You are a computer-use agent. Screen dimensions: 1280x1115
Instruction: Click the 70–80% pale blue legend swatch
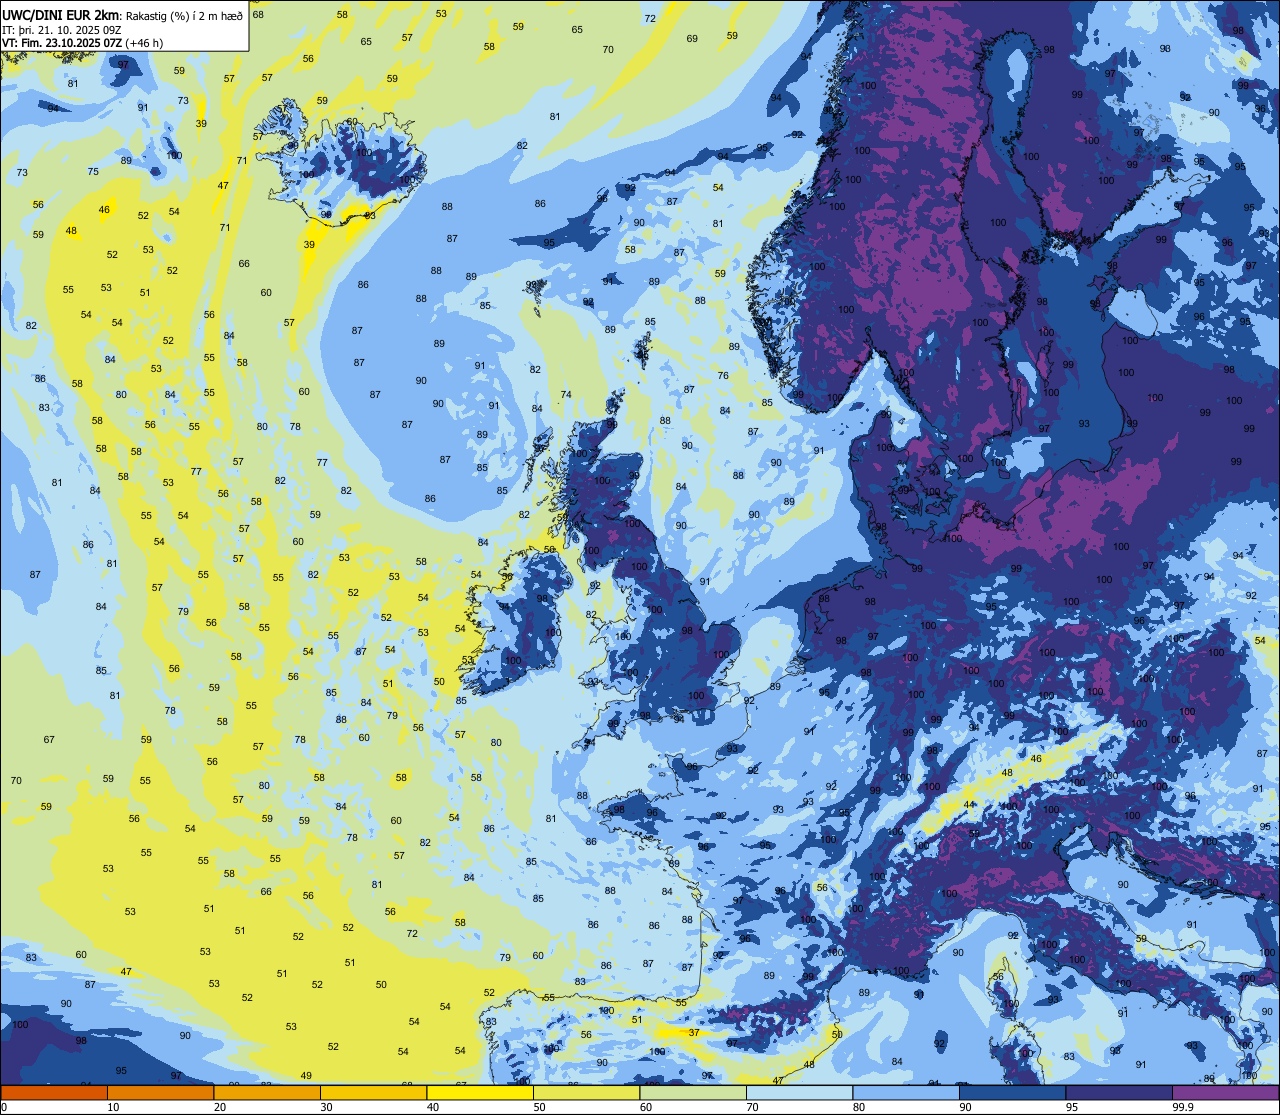tap(799, 1092)
